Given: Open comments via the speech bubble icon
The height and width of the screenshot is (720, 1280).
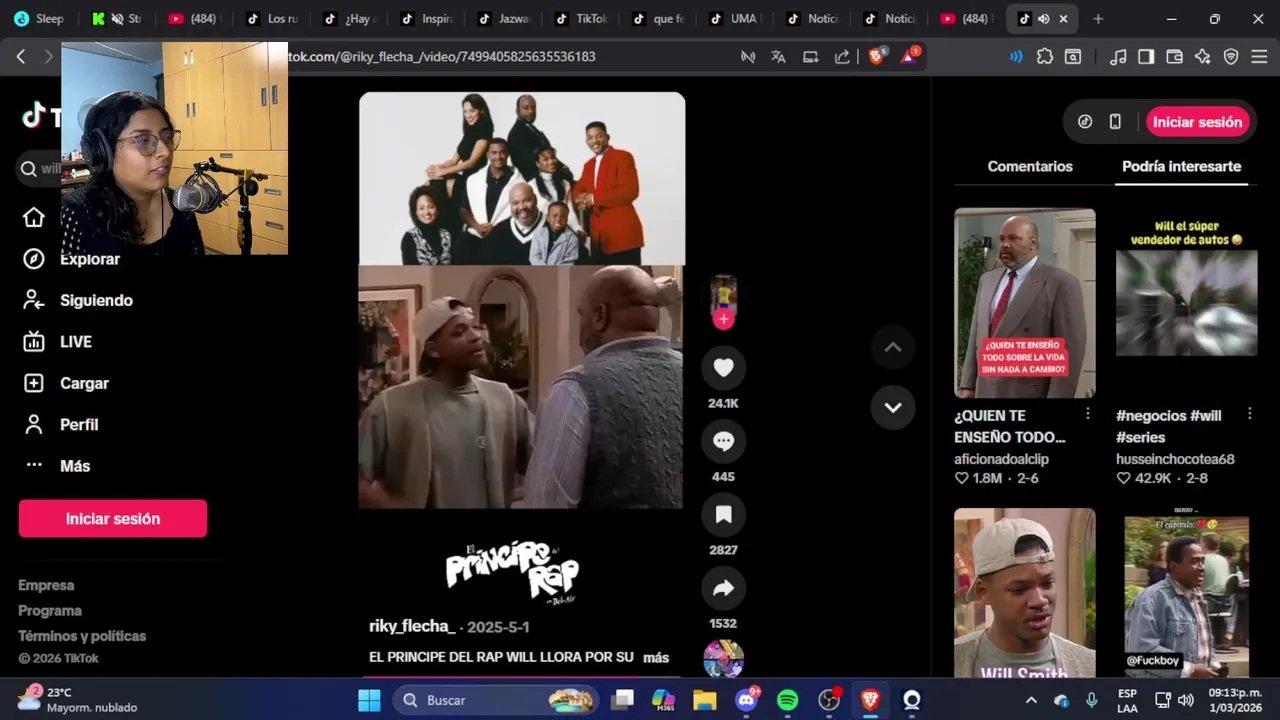Looking at the screenshot, I should pos(723,441).
